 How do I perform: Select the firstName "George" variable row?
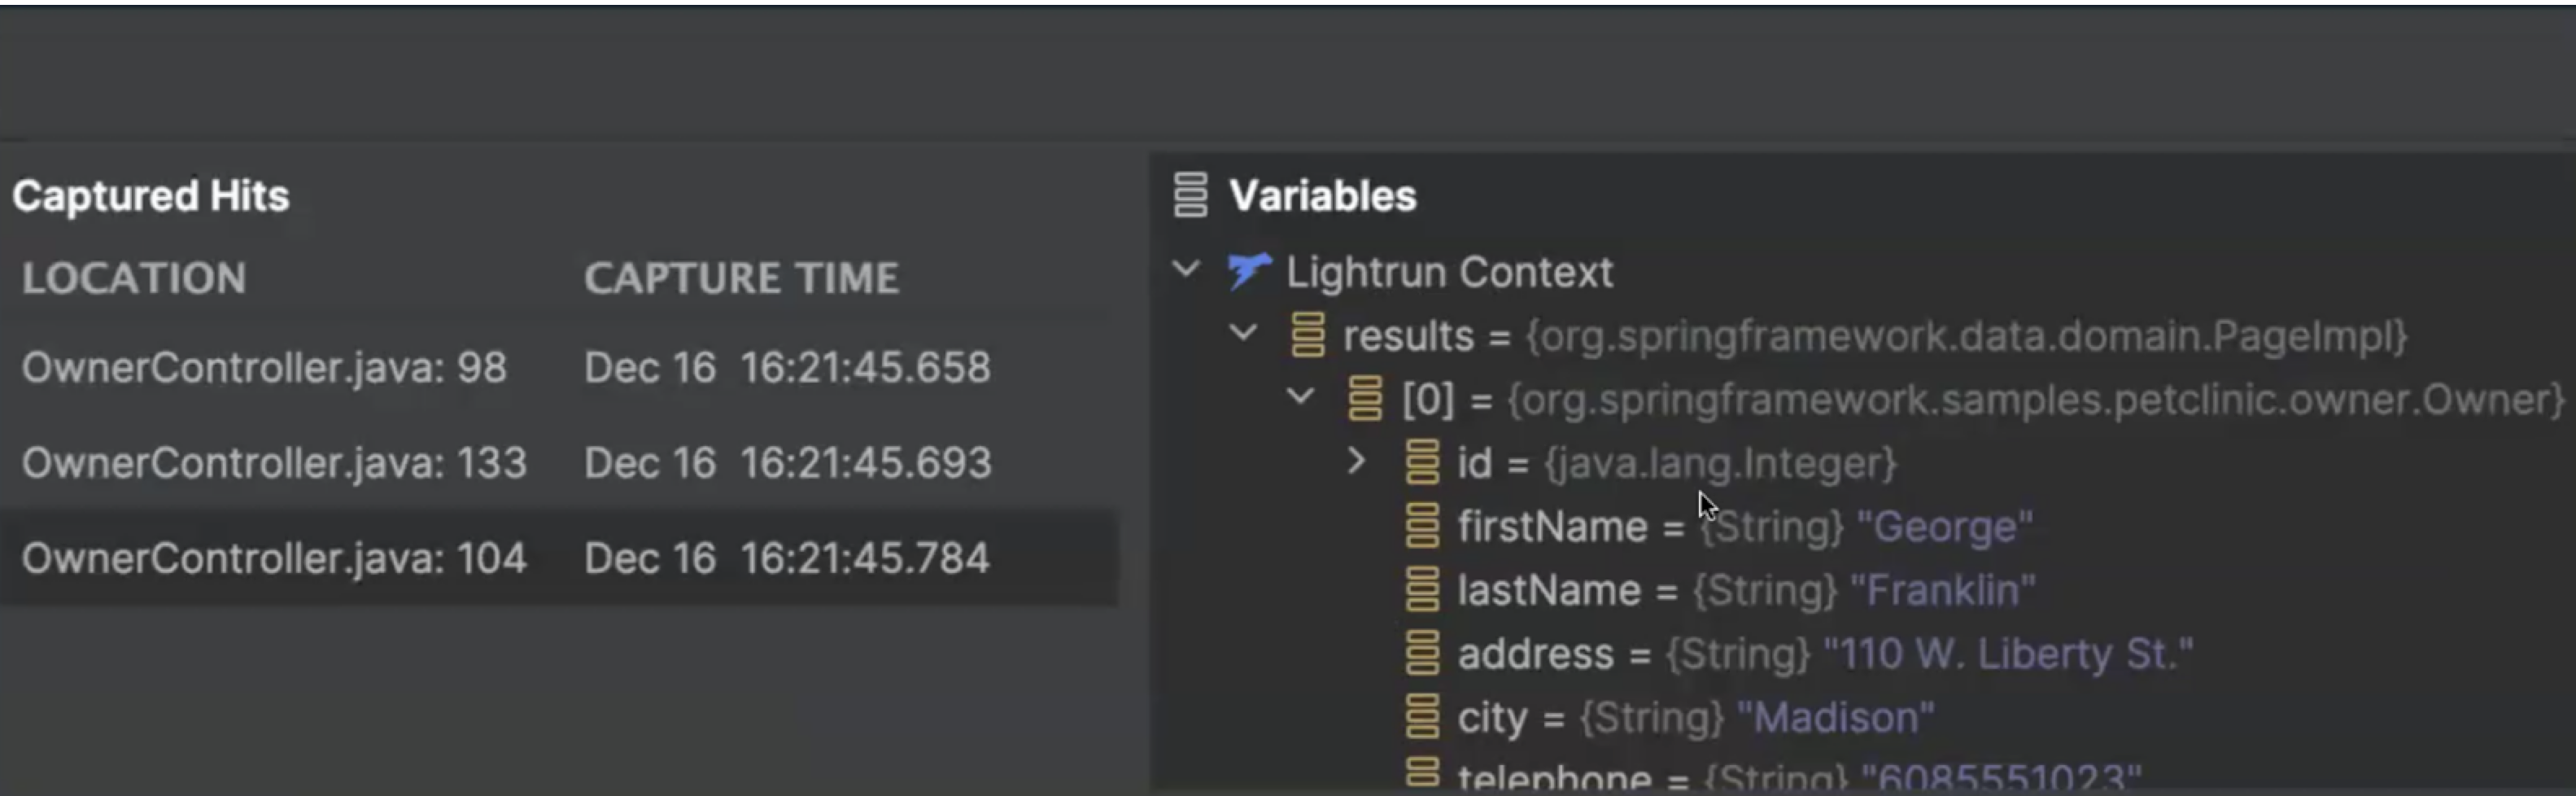pyautogui.click(x=1744, y=527)
